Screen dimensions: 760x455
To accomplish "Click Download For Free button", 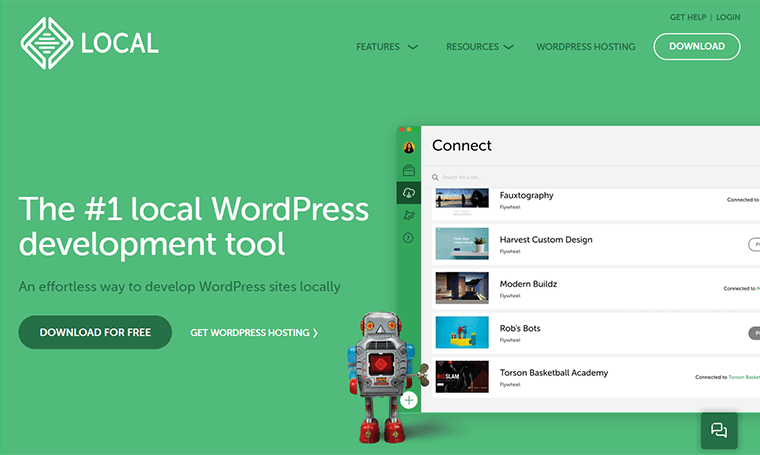I will pyautogui.click(x=95, y=332).
